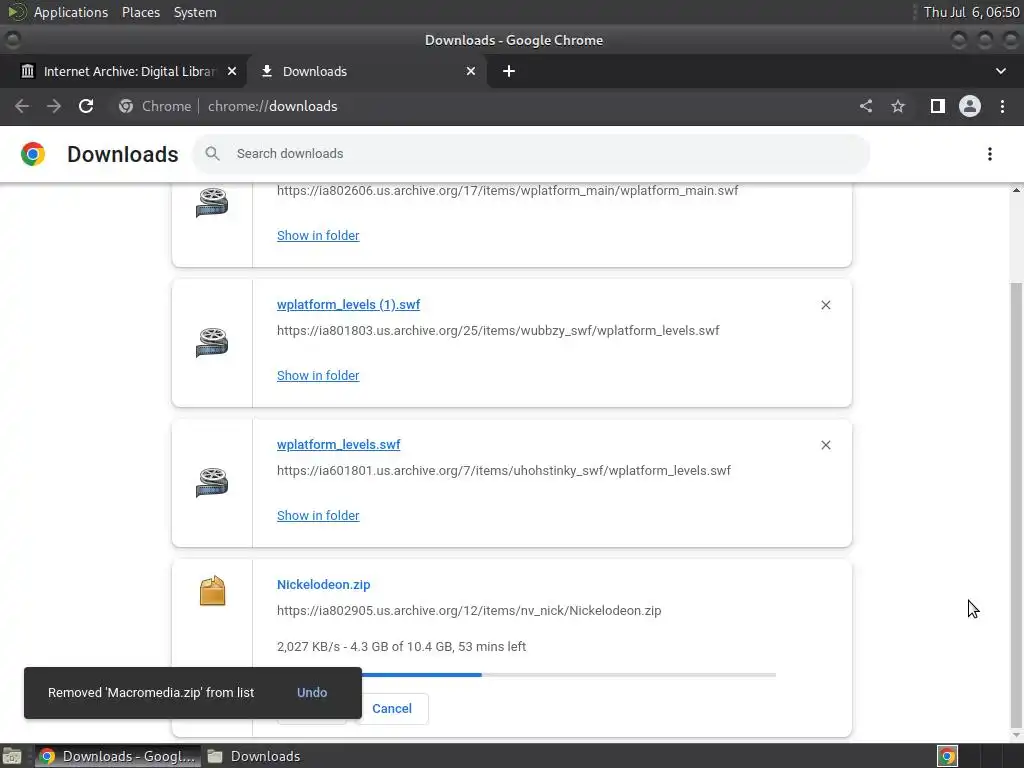Click Chrome site info icon in address bar
The image size is (1024, 768).
126,106
